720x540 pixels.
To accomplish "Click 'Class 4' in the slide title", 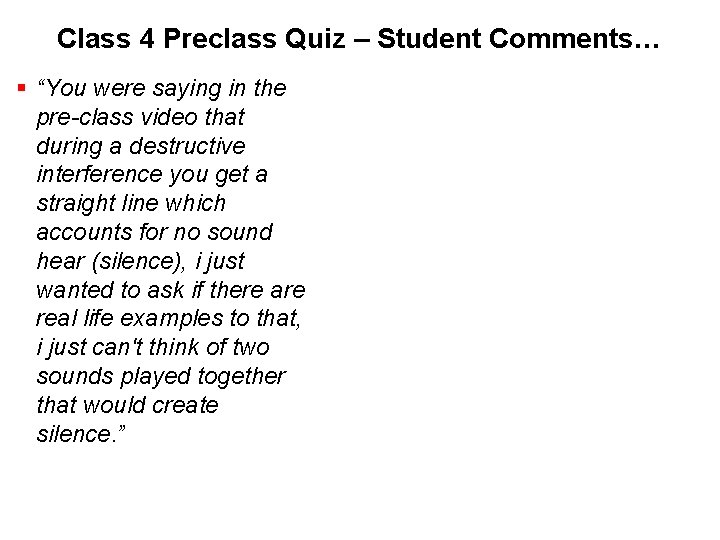I will click(x=106, y=38).
